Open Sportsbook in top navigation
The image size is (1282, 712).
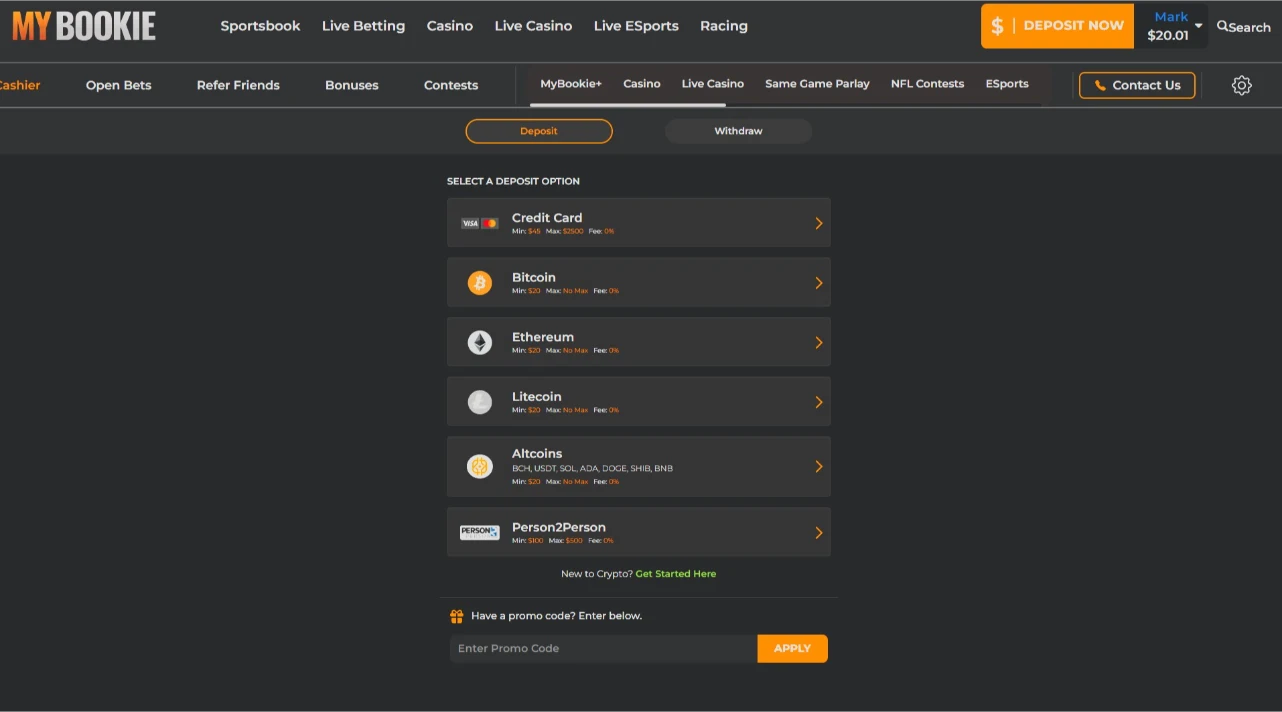click(x=260, y=26)
